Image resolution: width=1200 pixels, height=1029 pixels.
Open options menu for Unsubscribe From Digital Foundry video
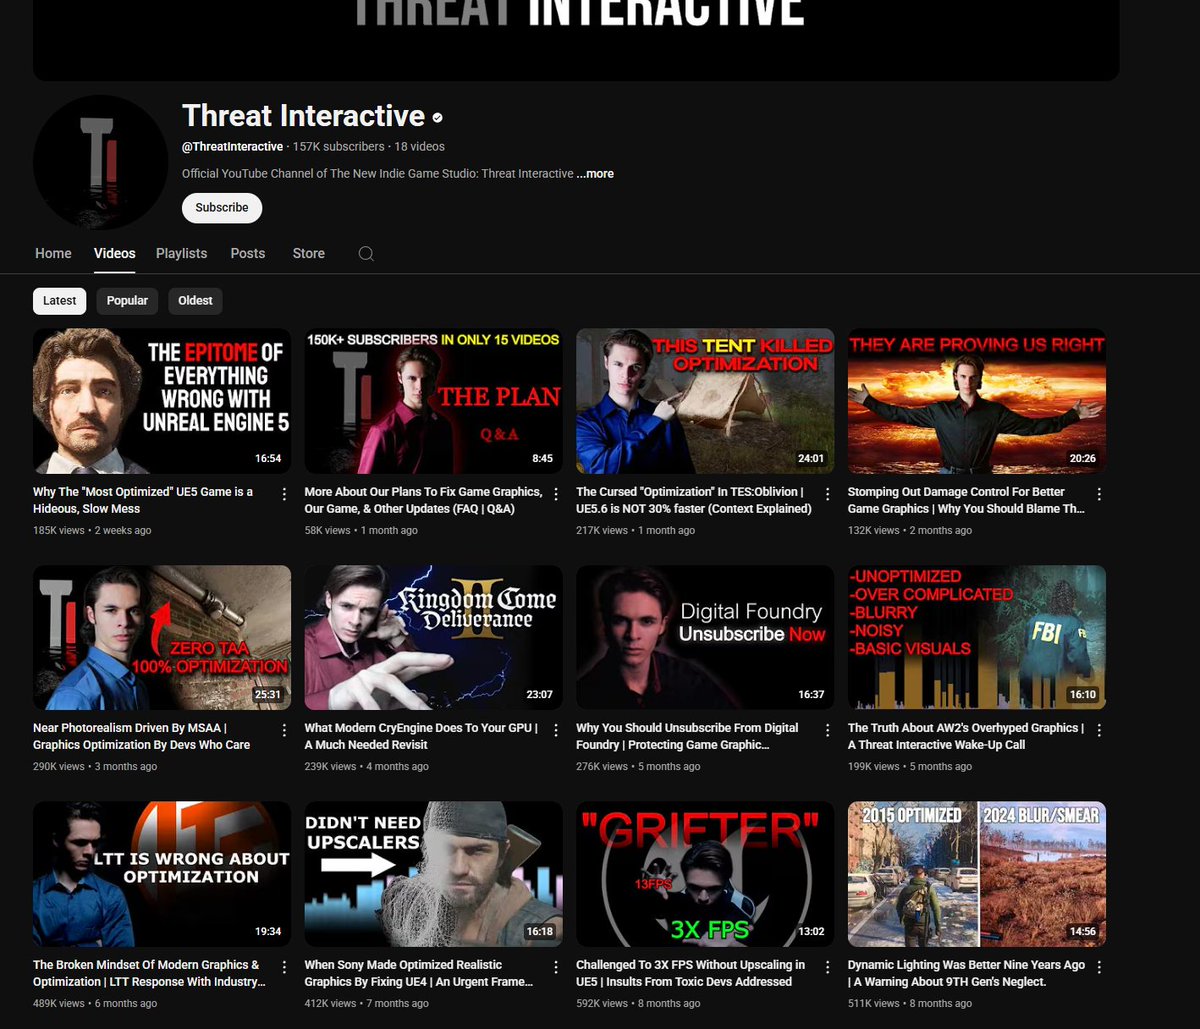[828, 730]
